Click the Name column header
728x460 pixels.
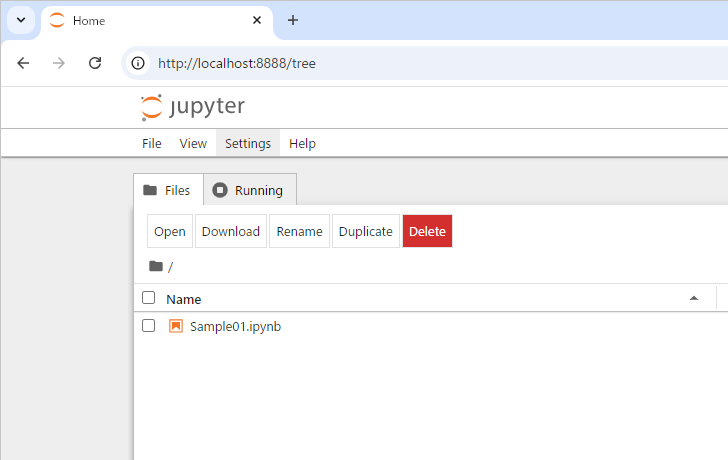(x=184, y=299)
